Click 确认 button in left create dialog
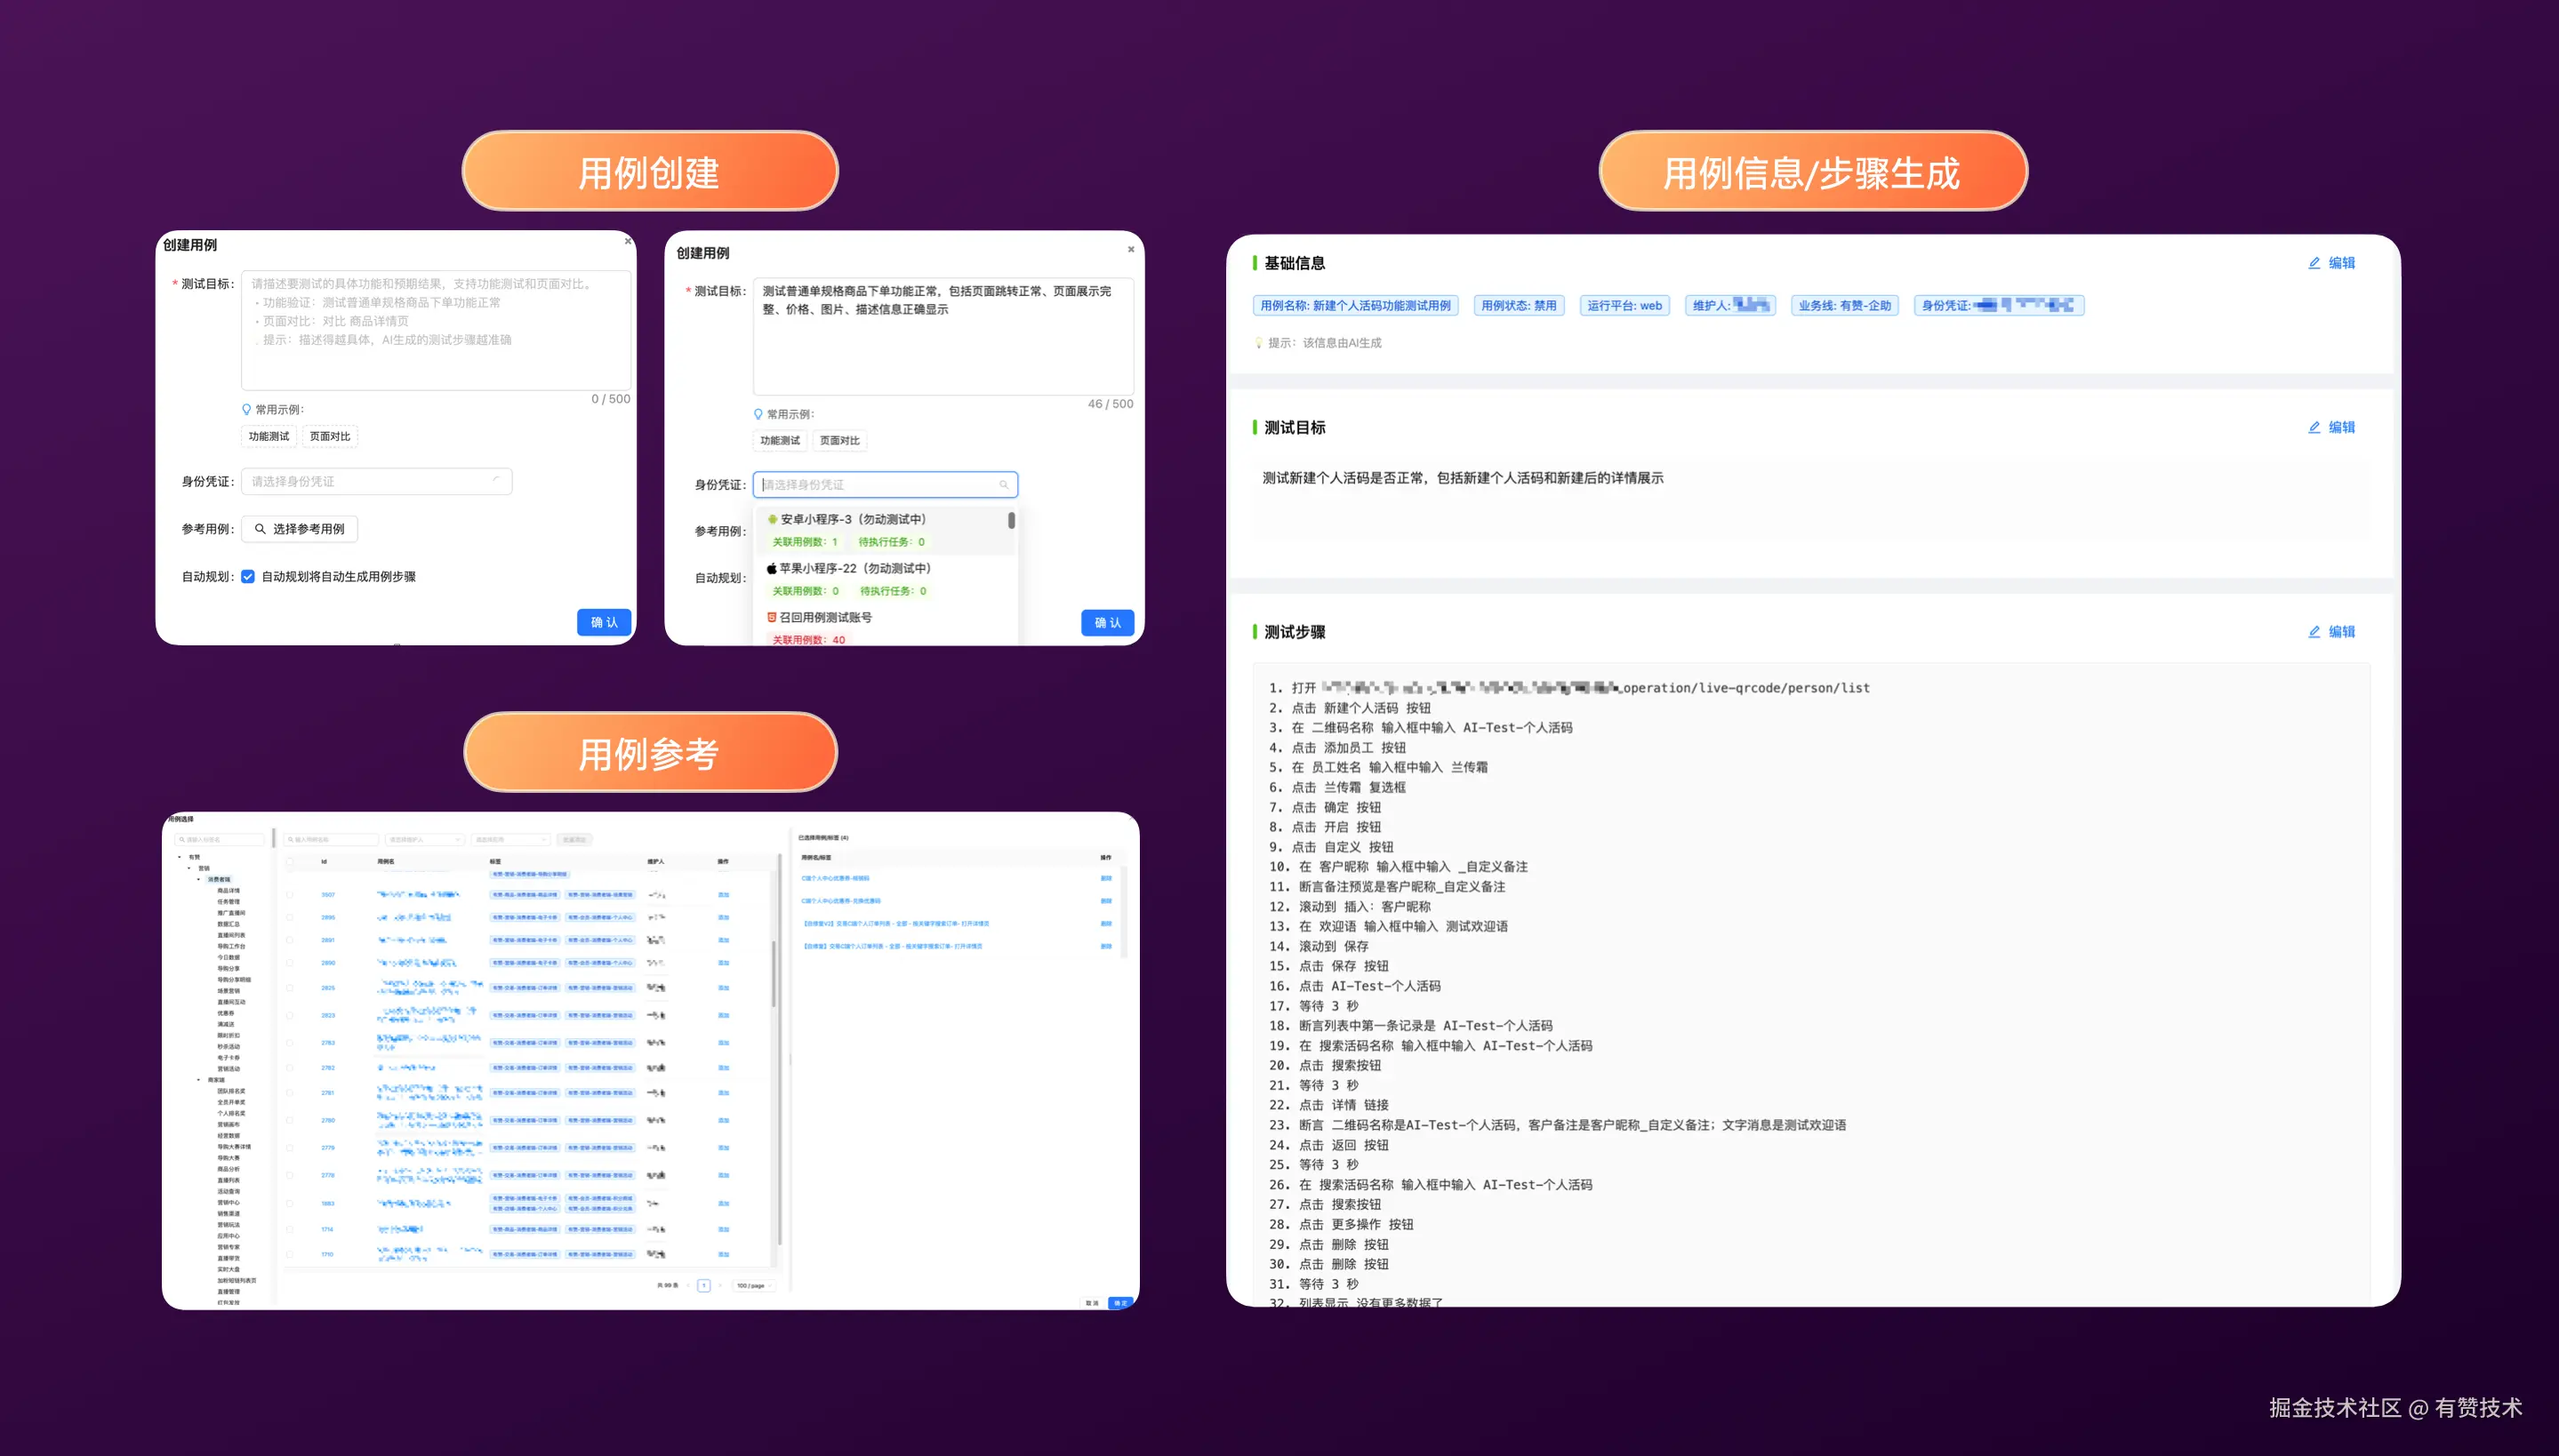2559x1456 pixels. click(x=604, y=622)
